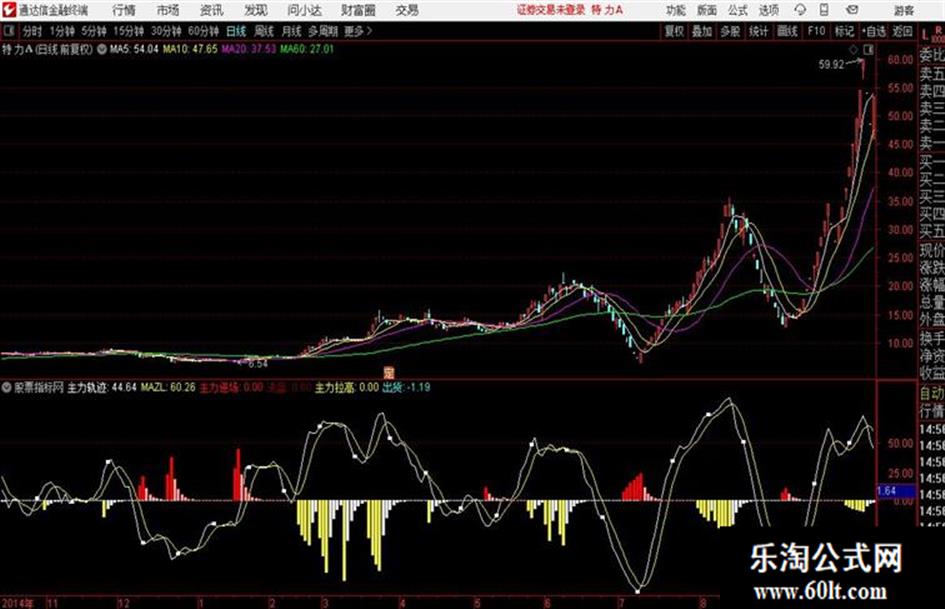Expand the MA indicator settings circle dropdown
The width and height of the screenshot is (945, 609).
pyautogui.click(x=102, y=49)
